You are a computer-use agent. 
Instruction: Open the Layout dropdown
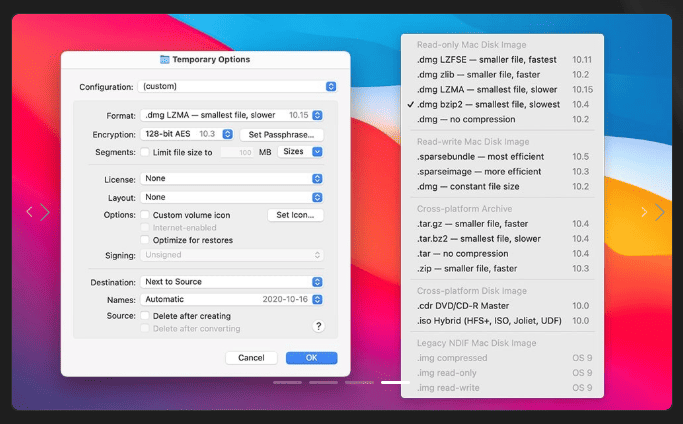click(232, 197)
